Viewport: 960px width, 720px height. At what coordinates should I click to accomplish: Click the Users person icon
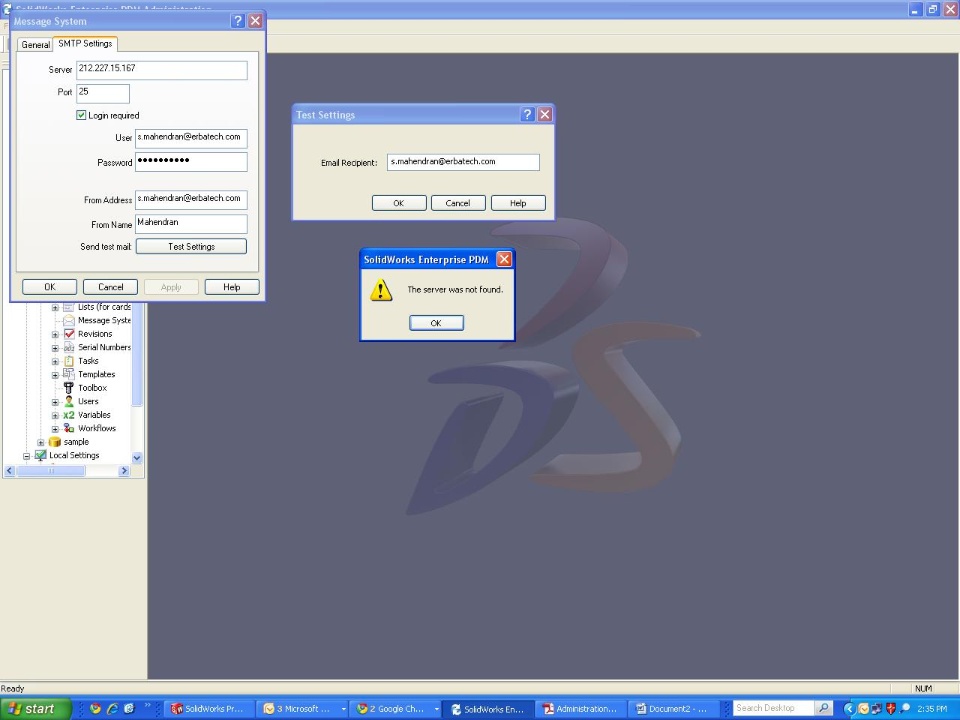[69, 401]
